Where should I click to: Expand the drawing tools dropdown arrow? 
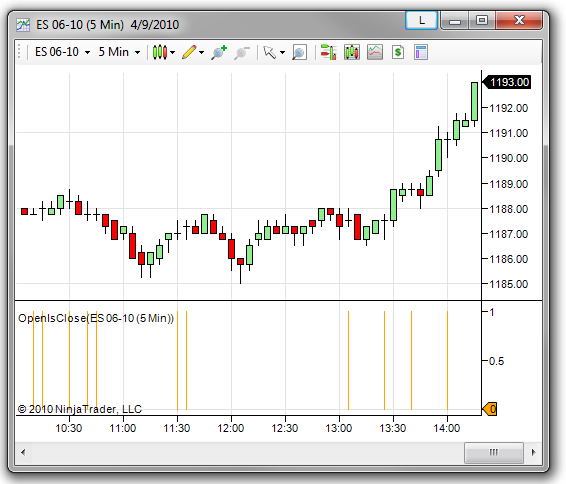(201, 53)
